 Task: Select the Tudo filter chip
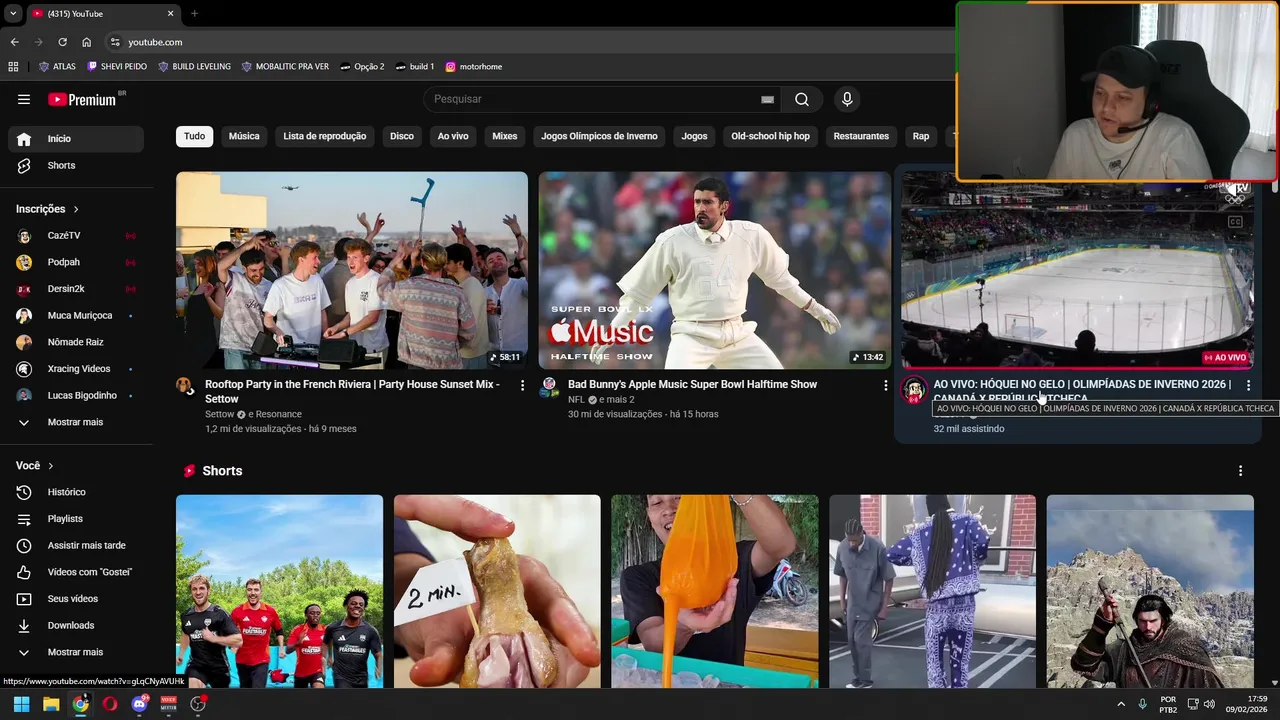[x=194, y=136]
